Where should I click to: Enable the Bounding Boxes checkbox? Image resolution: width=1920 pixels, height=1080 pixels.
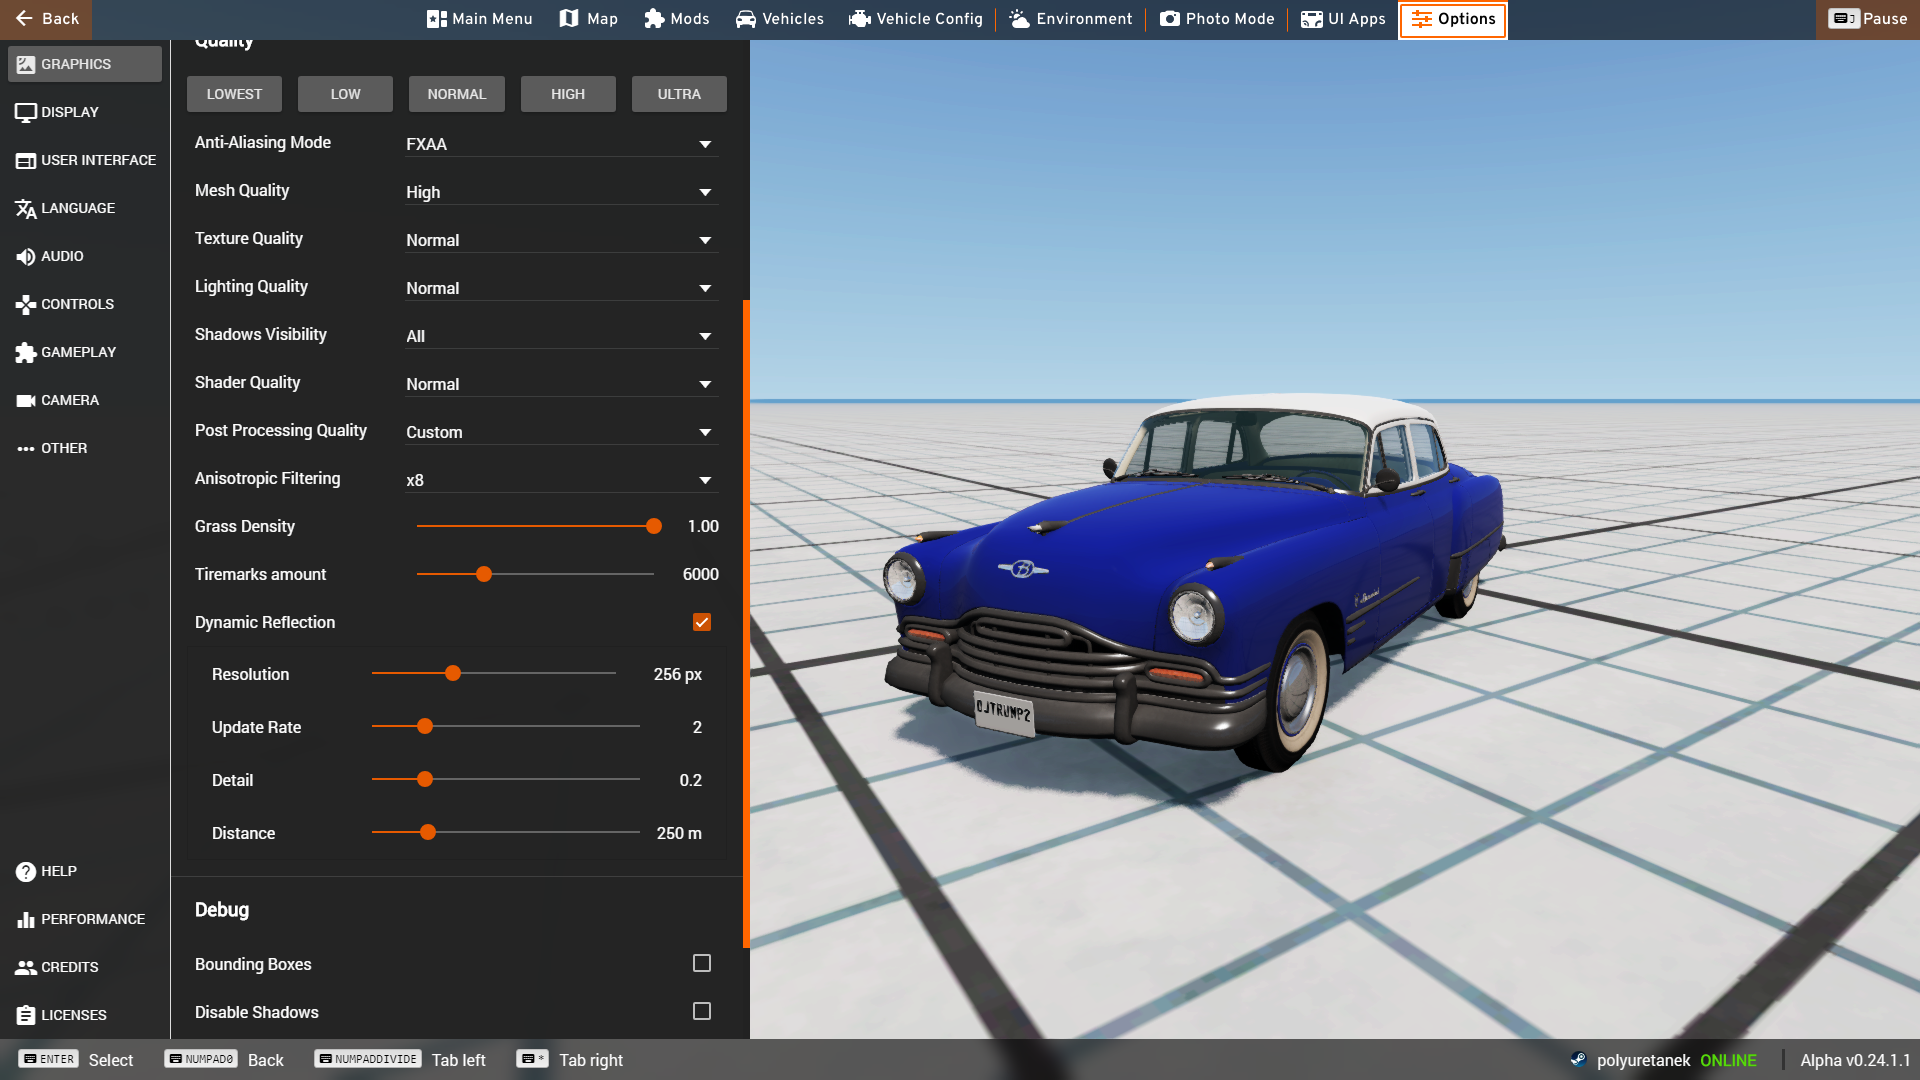pos(702,963)
